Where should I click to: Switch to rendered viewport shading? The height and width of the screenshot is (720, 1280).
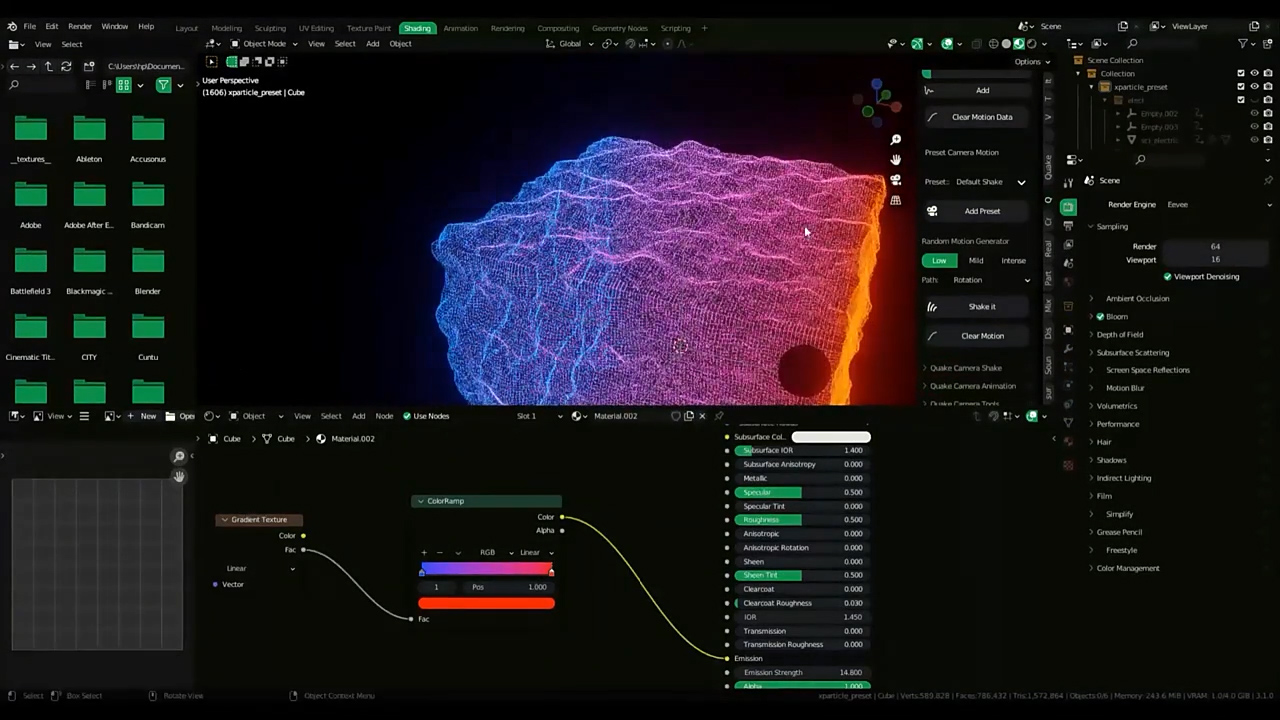click(1032, 44)
